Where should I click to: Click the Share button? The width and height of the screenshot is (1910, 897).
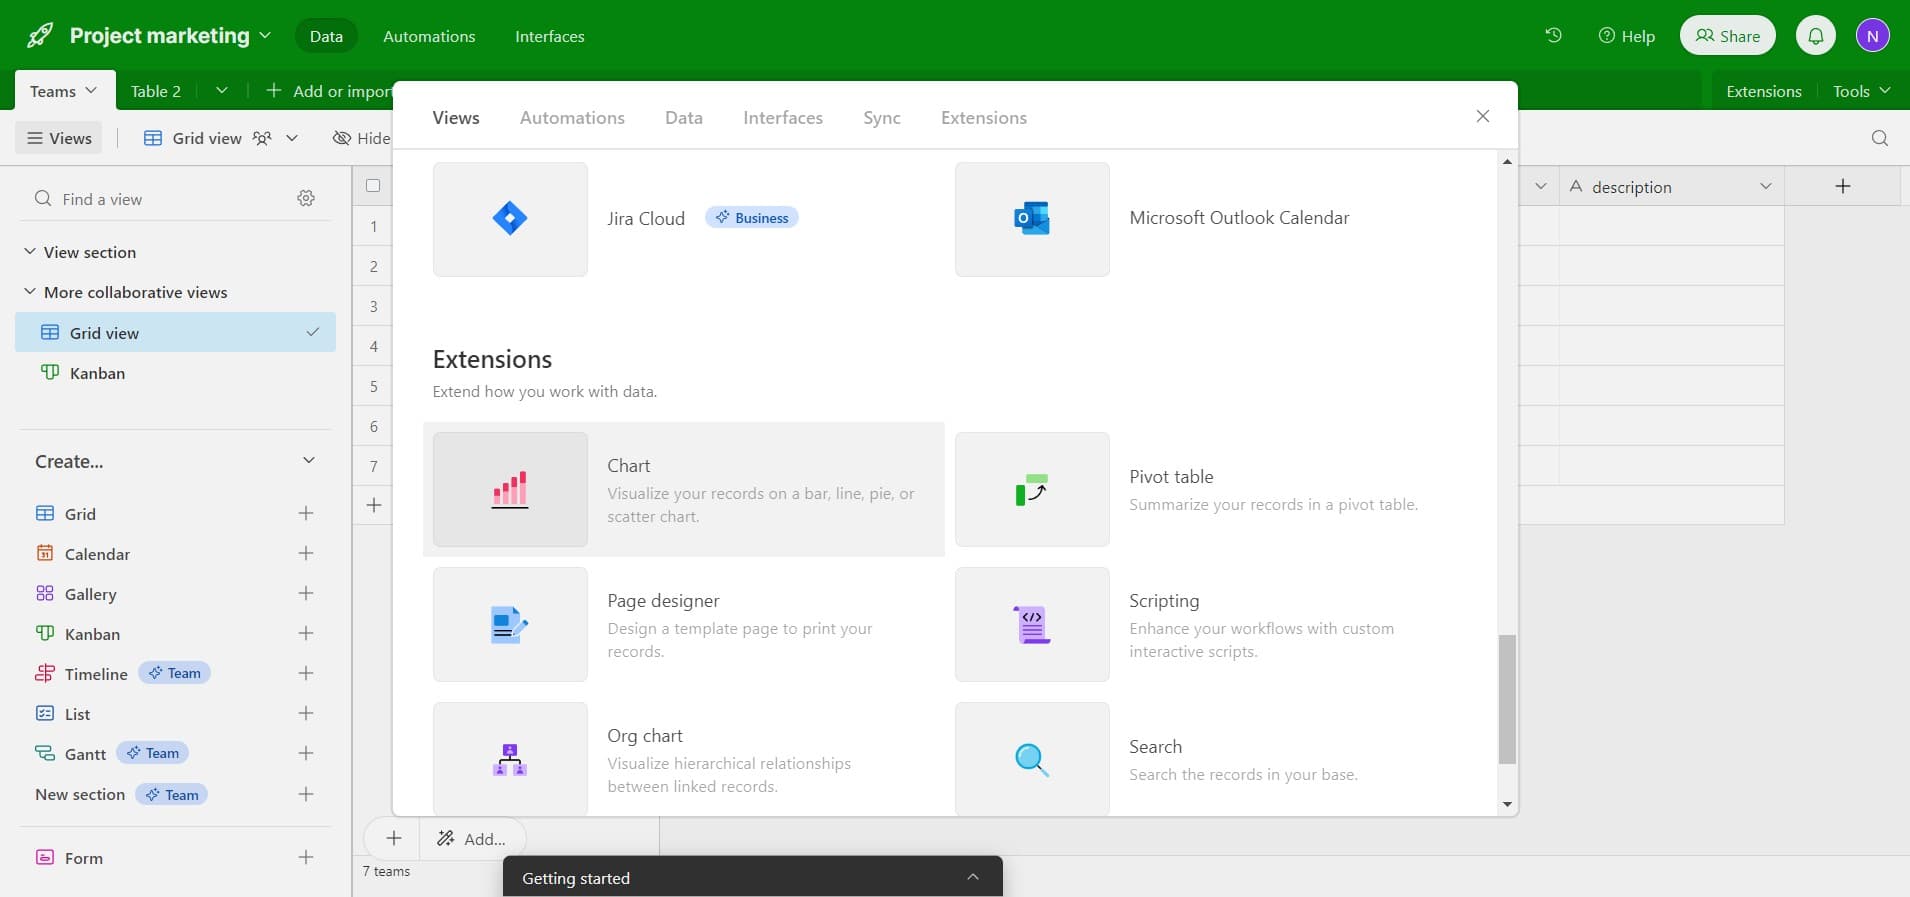coord(1727,36)
